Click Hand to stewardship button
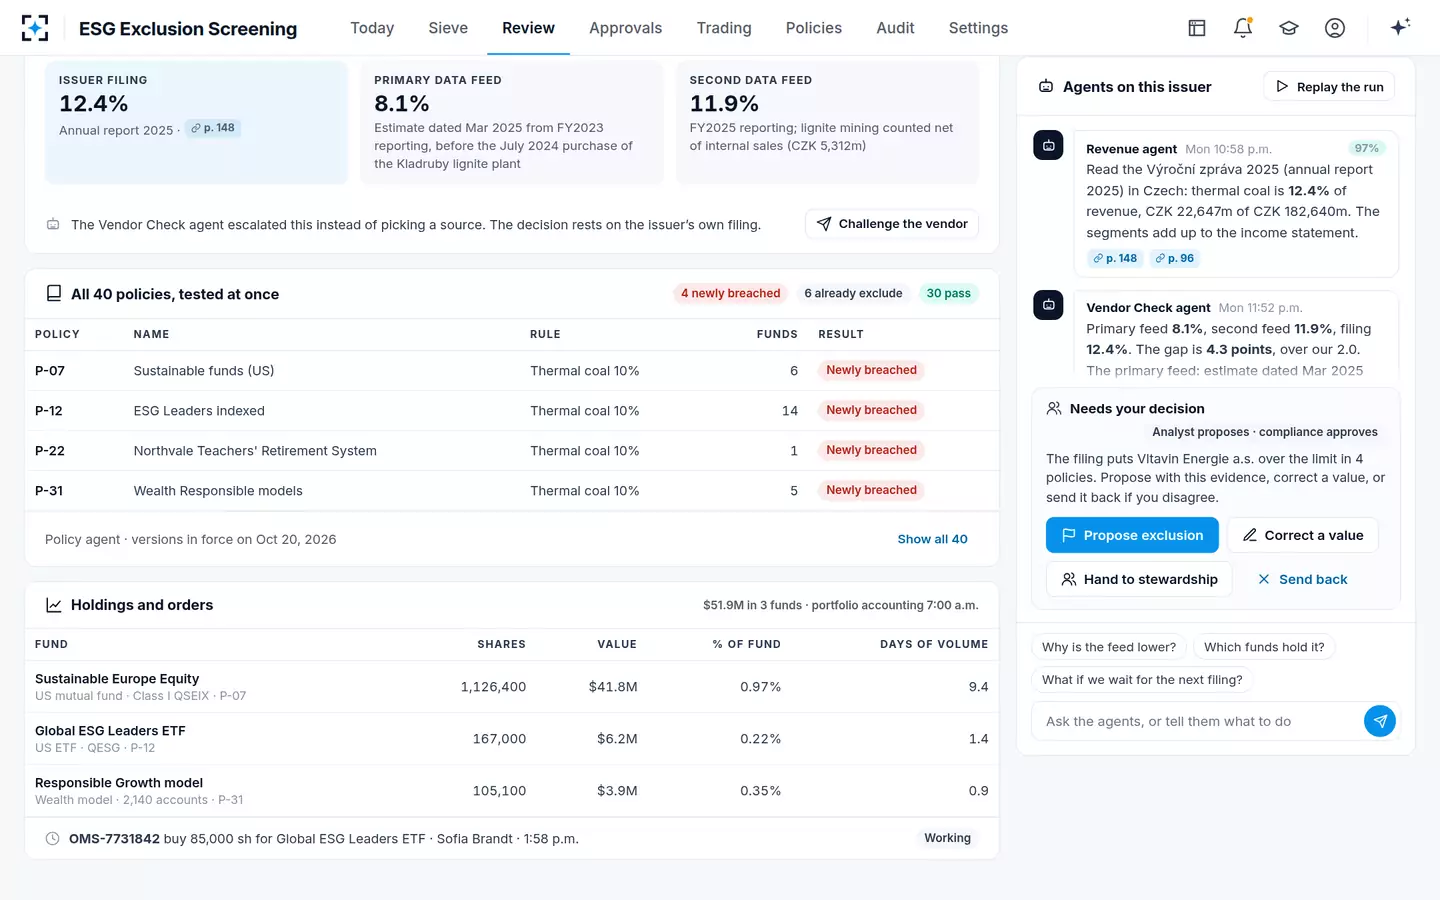The height and width of the screenshot is (900, 1440). coord(1139,579)
